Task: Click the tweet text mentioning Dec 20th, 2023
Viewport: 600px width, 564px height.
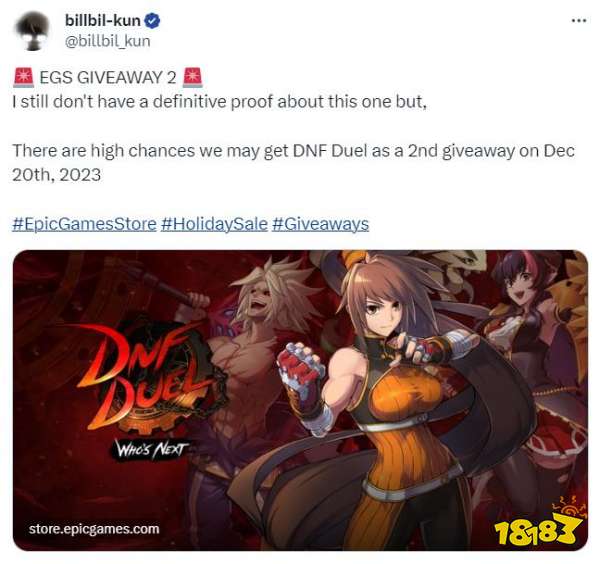Action: (293, 163)
